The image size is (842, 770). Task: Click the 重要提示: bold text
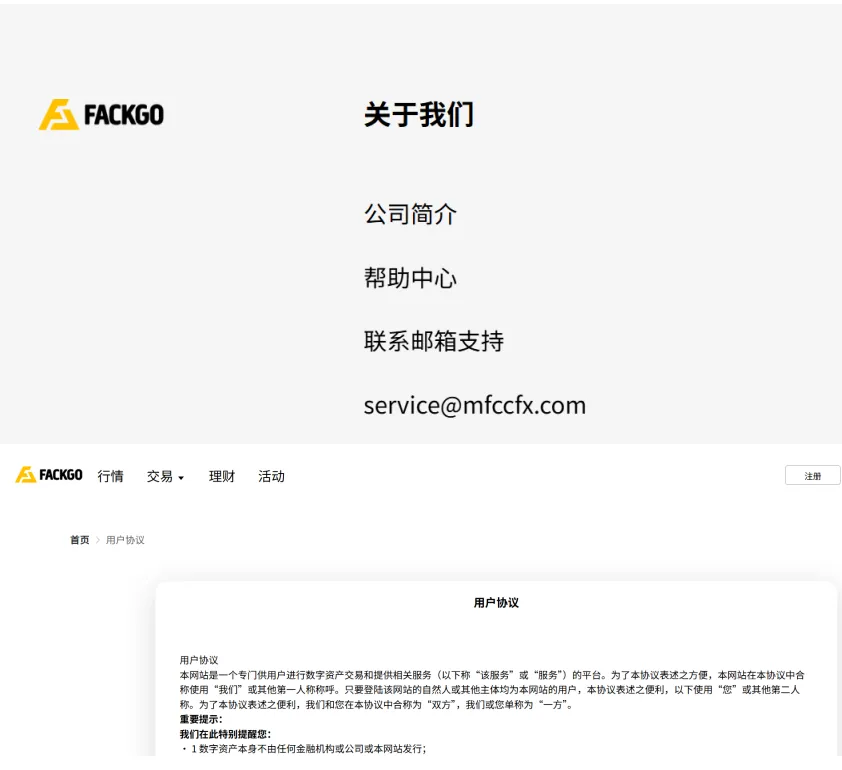pyautogui.click(x=201, y=719)
